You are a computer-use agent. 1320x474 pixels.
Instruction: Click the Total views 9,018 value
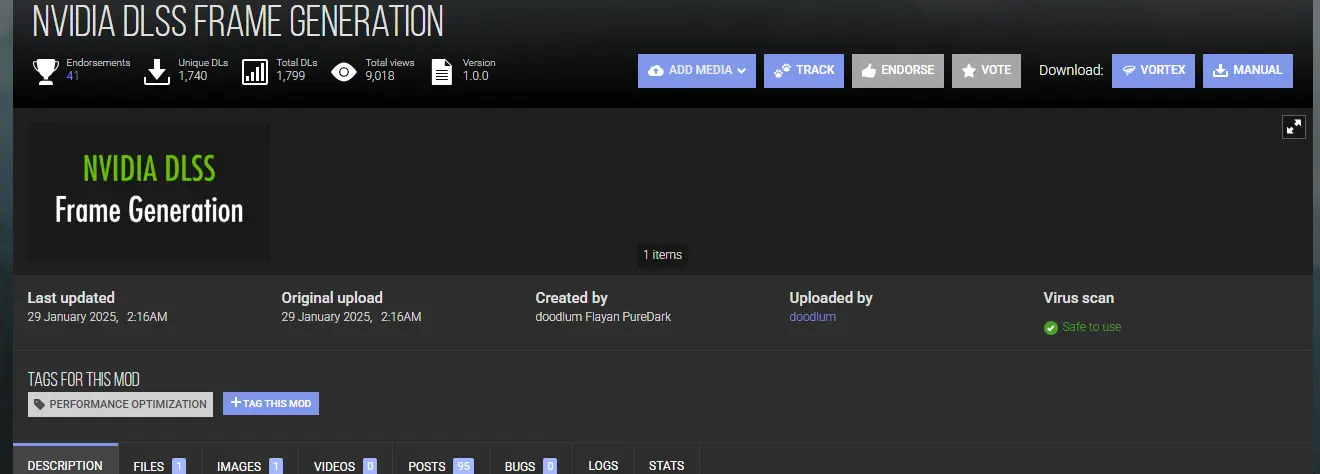[379, 76]
